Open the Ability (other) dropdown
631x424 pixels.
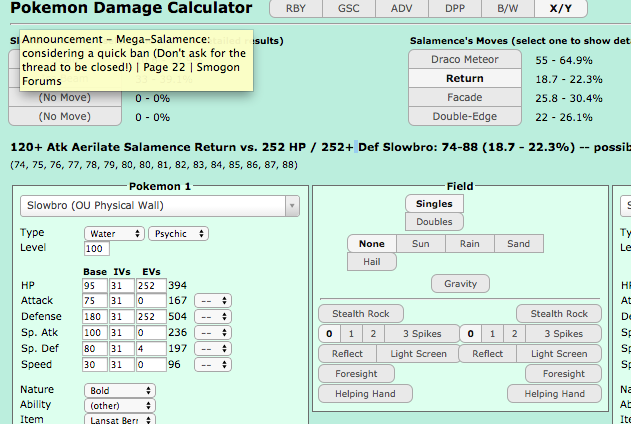120,405
